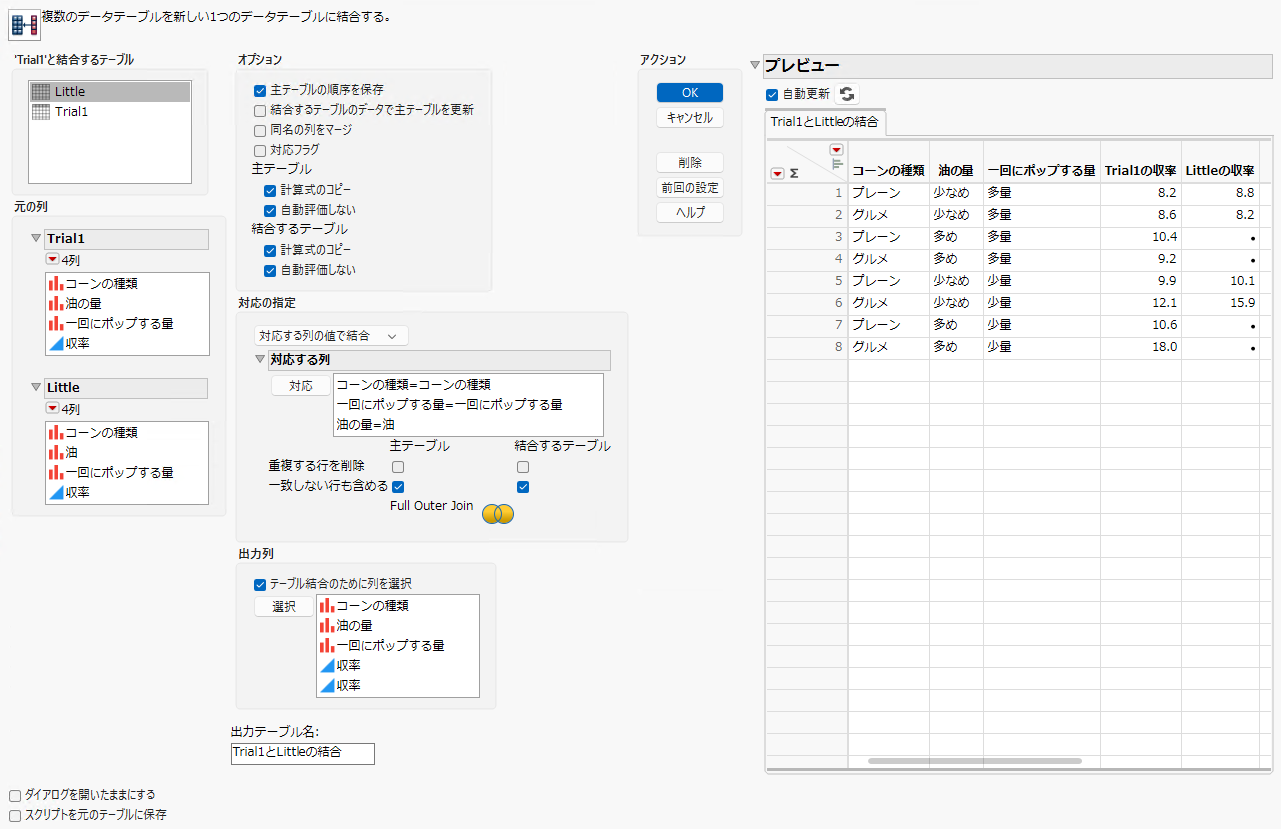Open the red triangle menu under Little

[x=52, y=408]
